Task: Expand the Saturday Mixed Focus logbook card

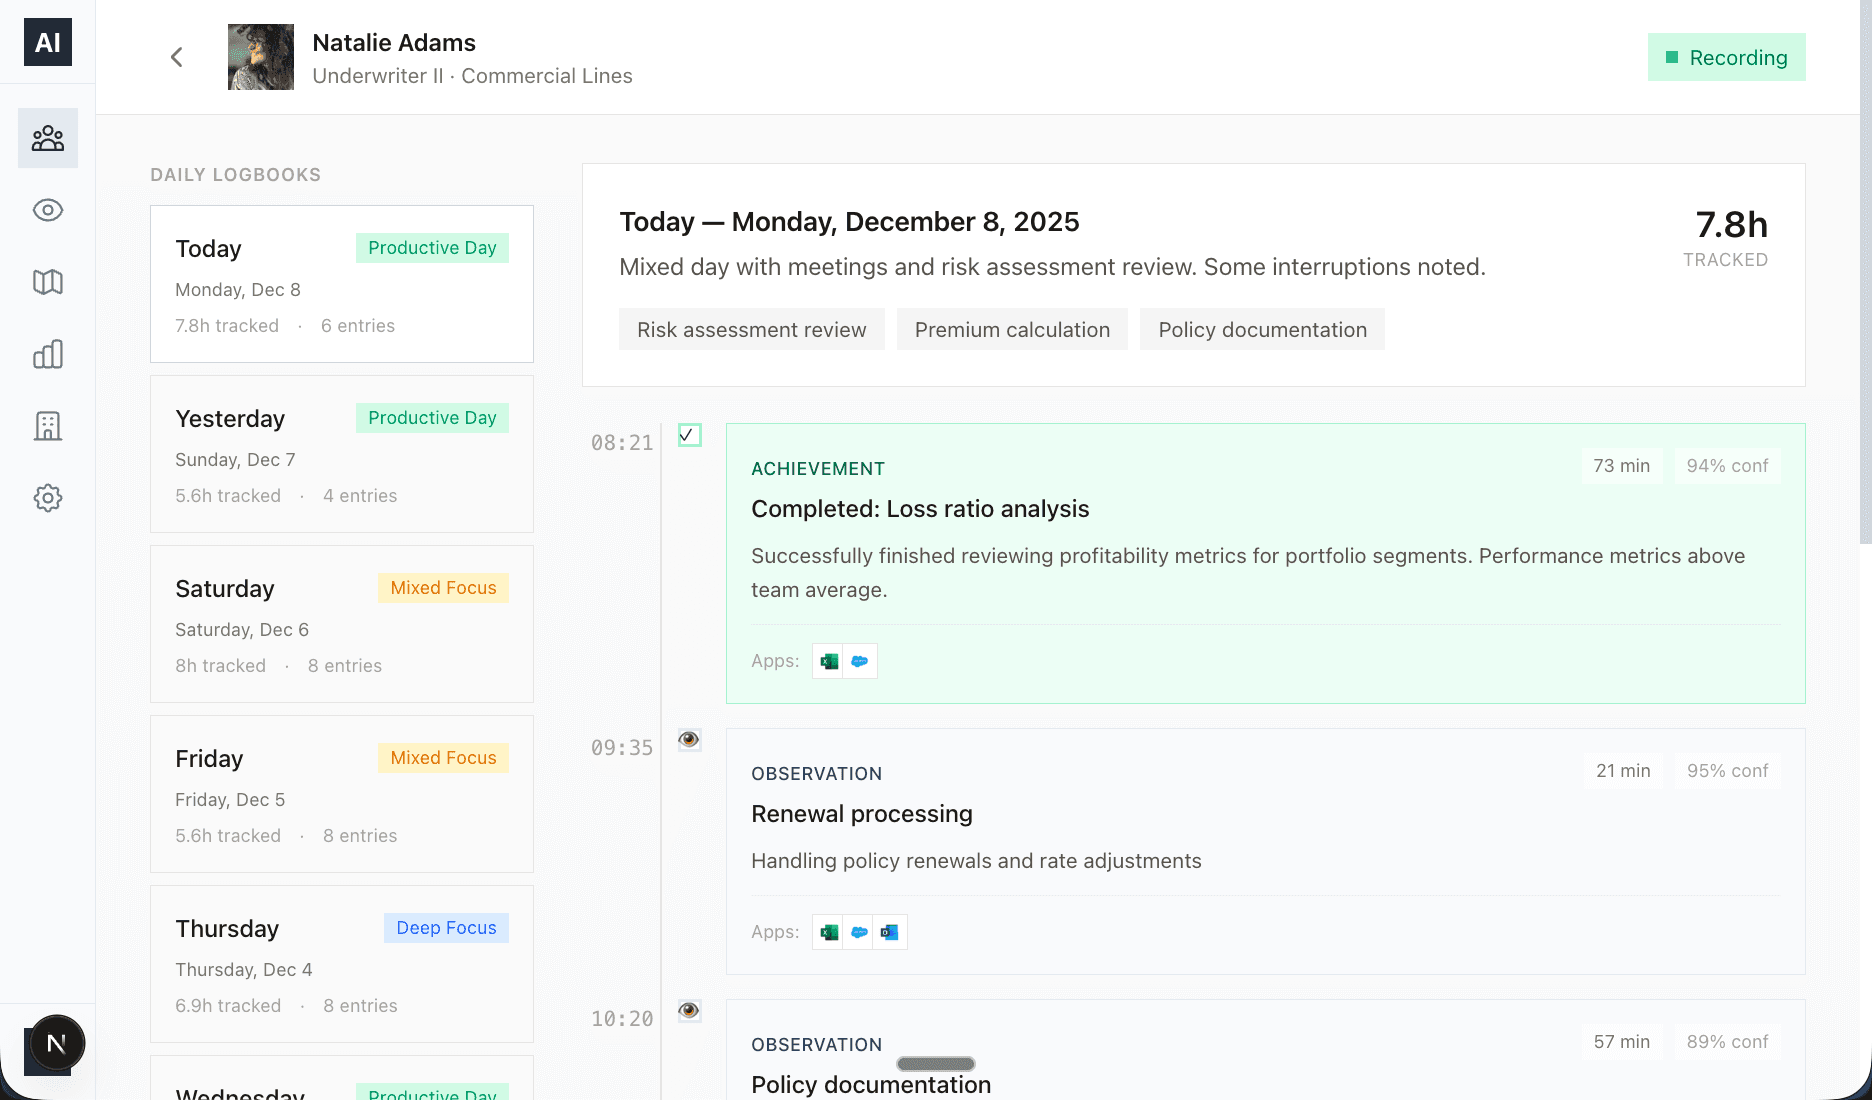Action: tap(341, 624)
